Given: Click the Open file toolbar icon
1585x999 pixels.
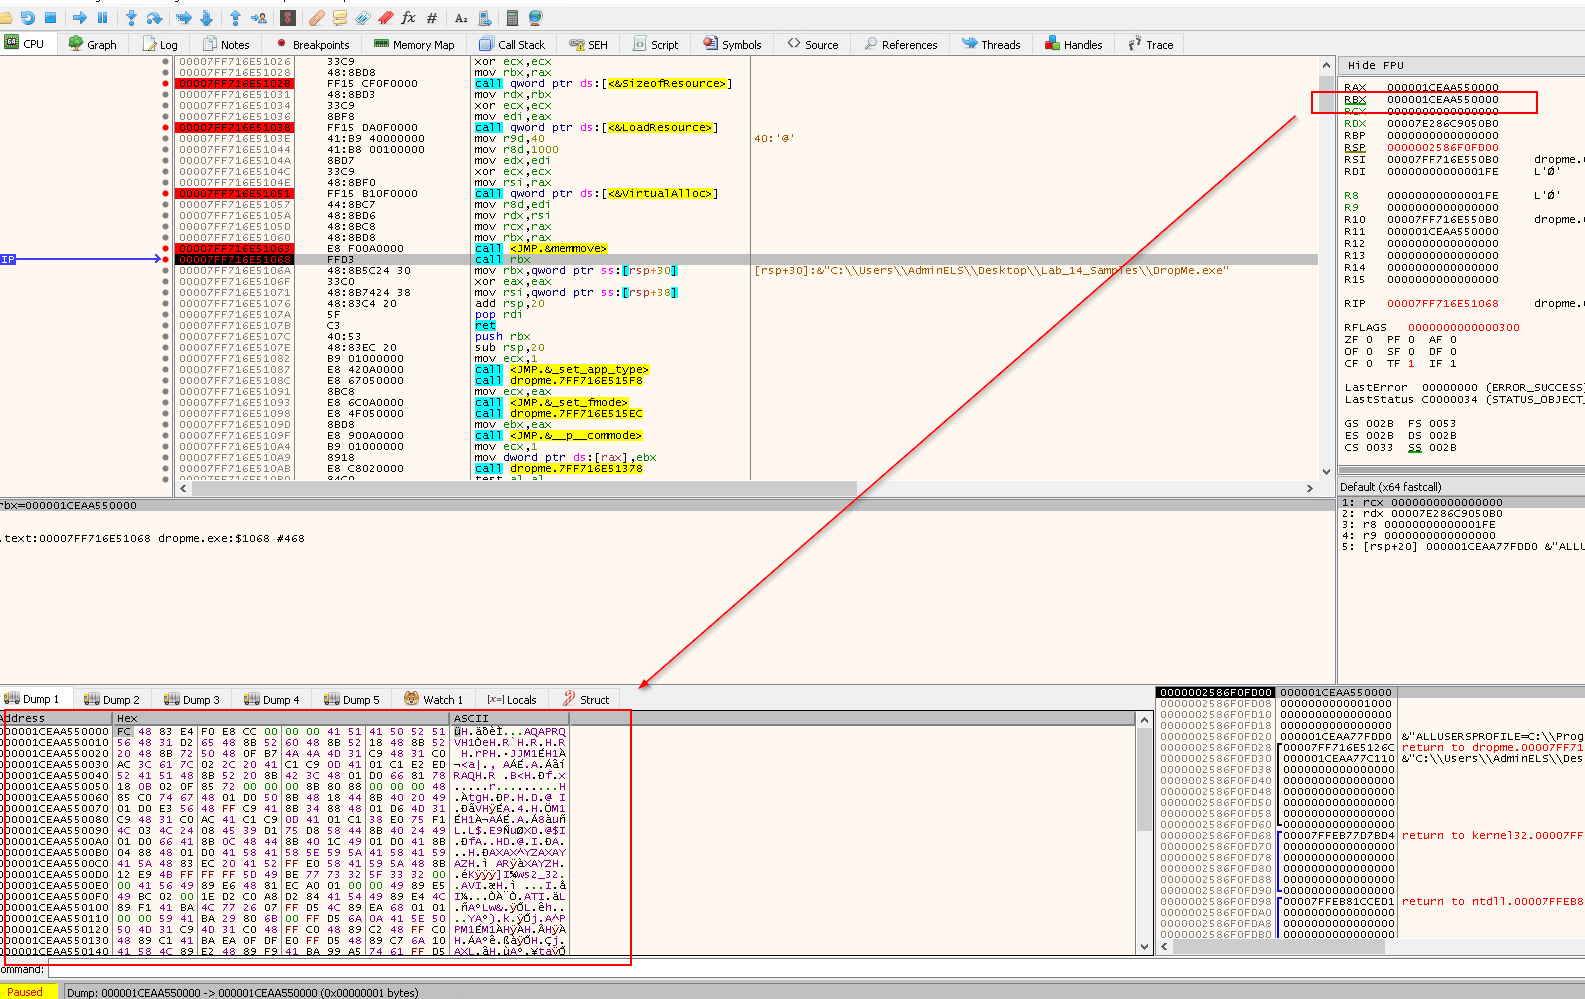Looking at the screenshot, I should [5, 18].
